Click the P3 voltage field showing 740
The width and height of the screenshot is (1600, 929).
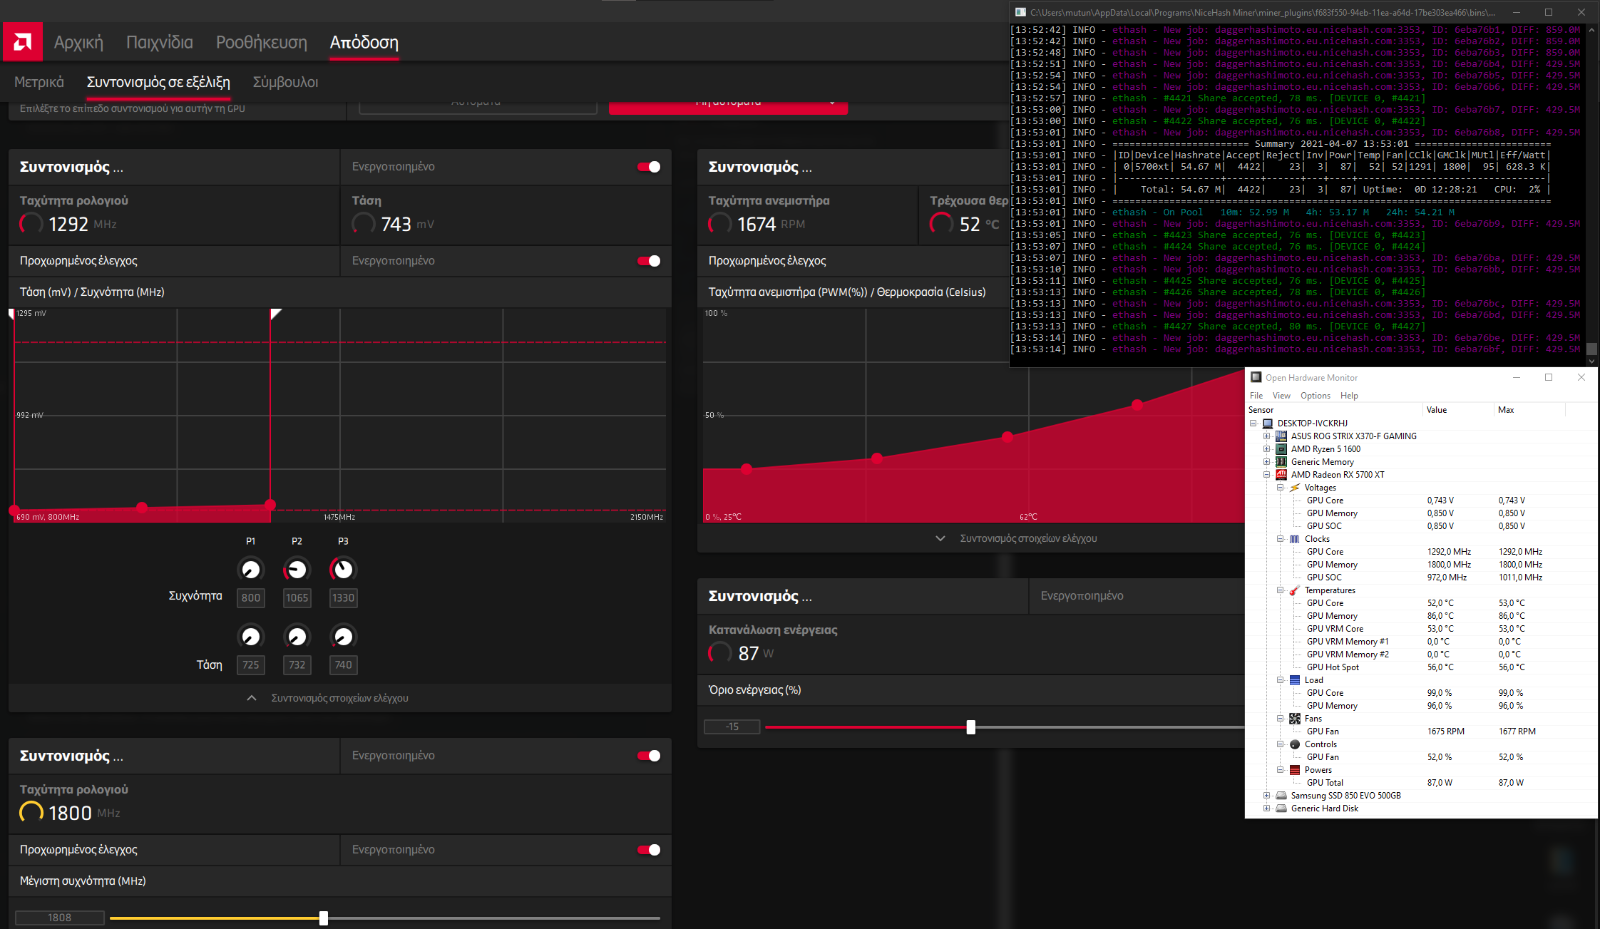coord(343,665)
